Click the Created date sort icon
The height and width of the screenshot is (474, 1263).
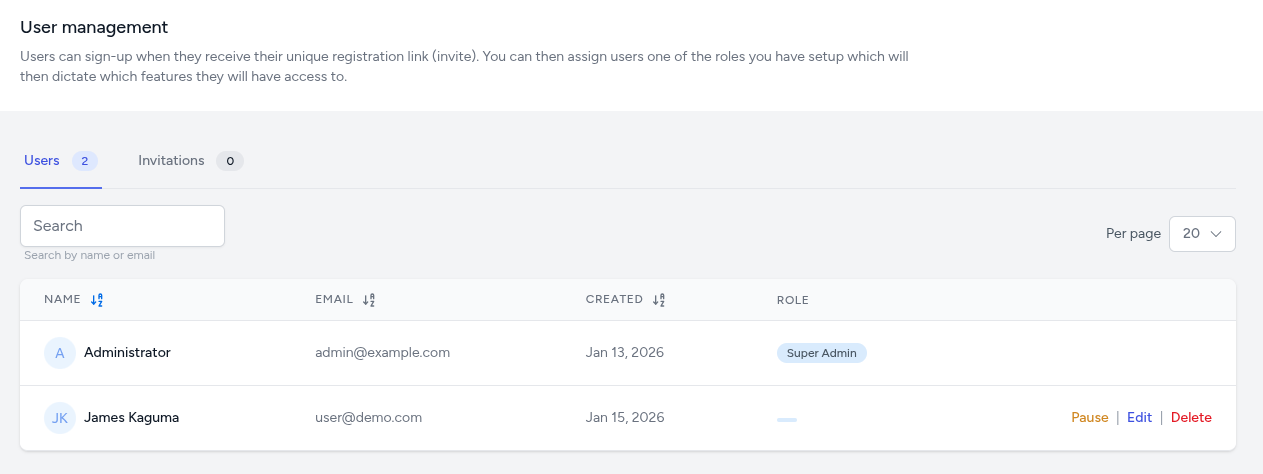tap(659, 300)
